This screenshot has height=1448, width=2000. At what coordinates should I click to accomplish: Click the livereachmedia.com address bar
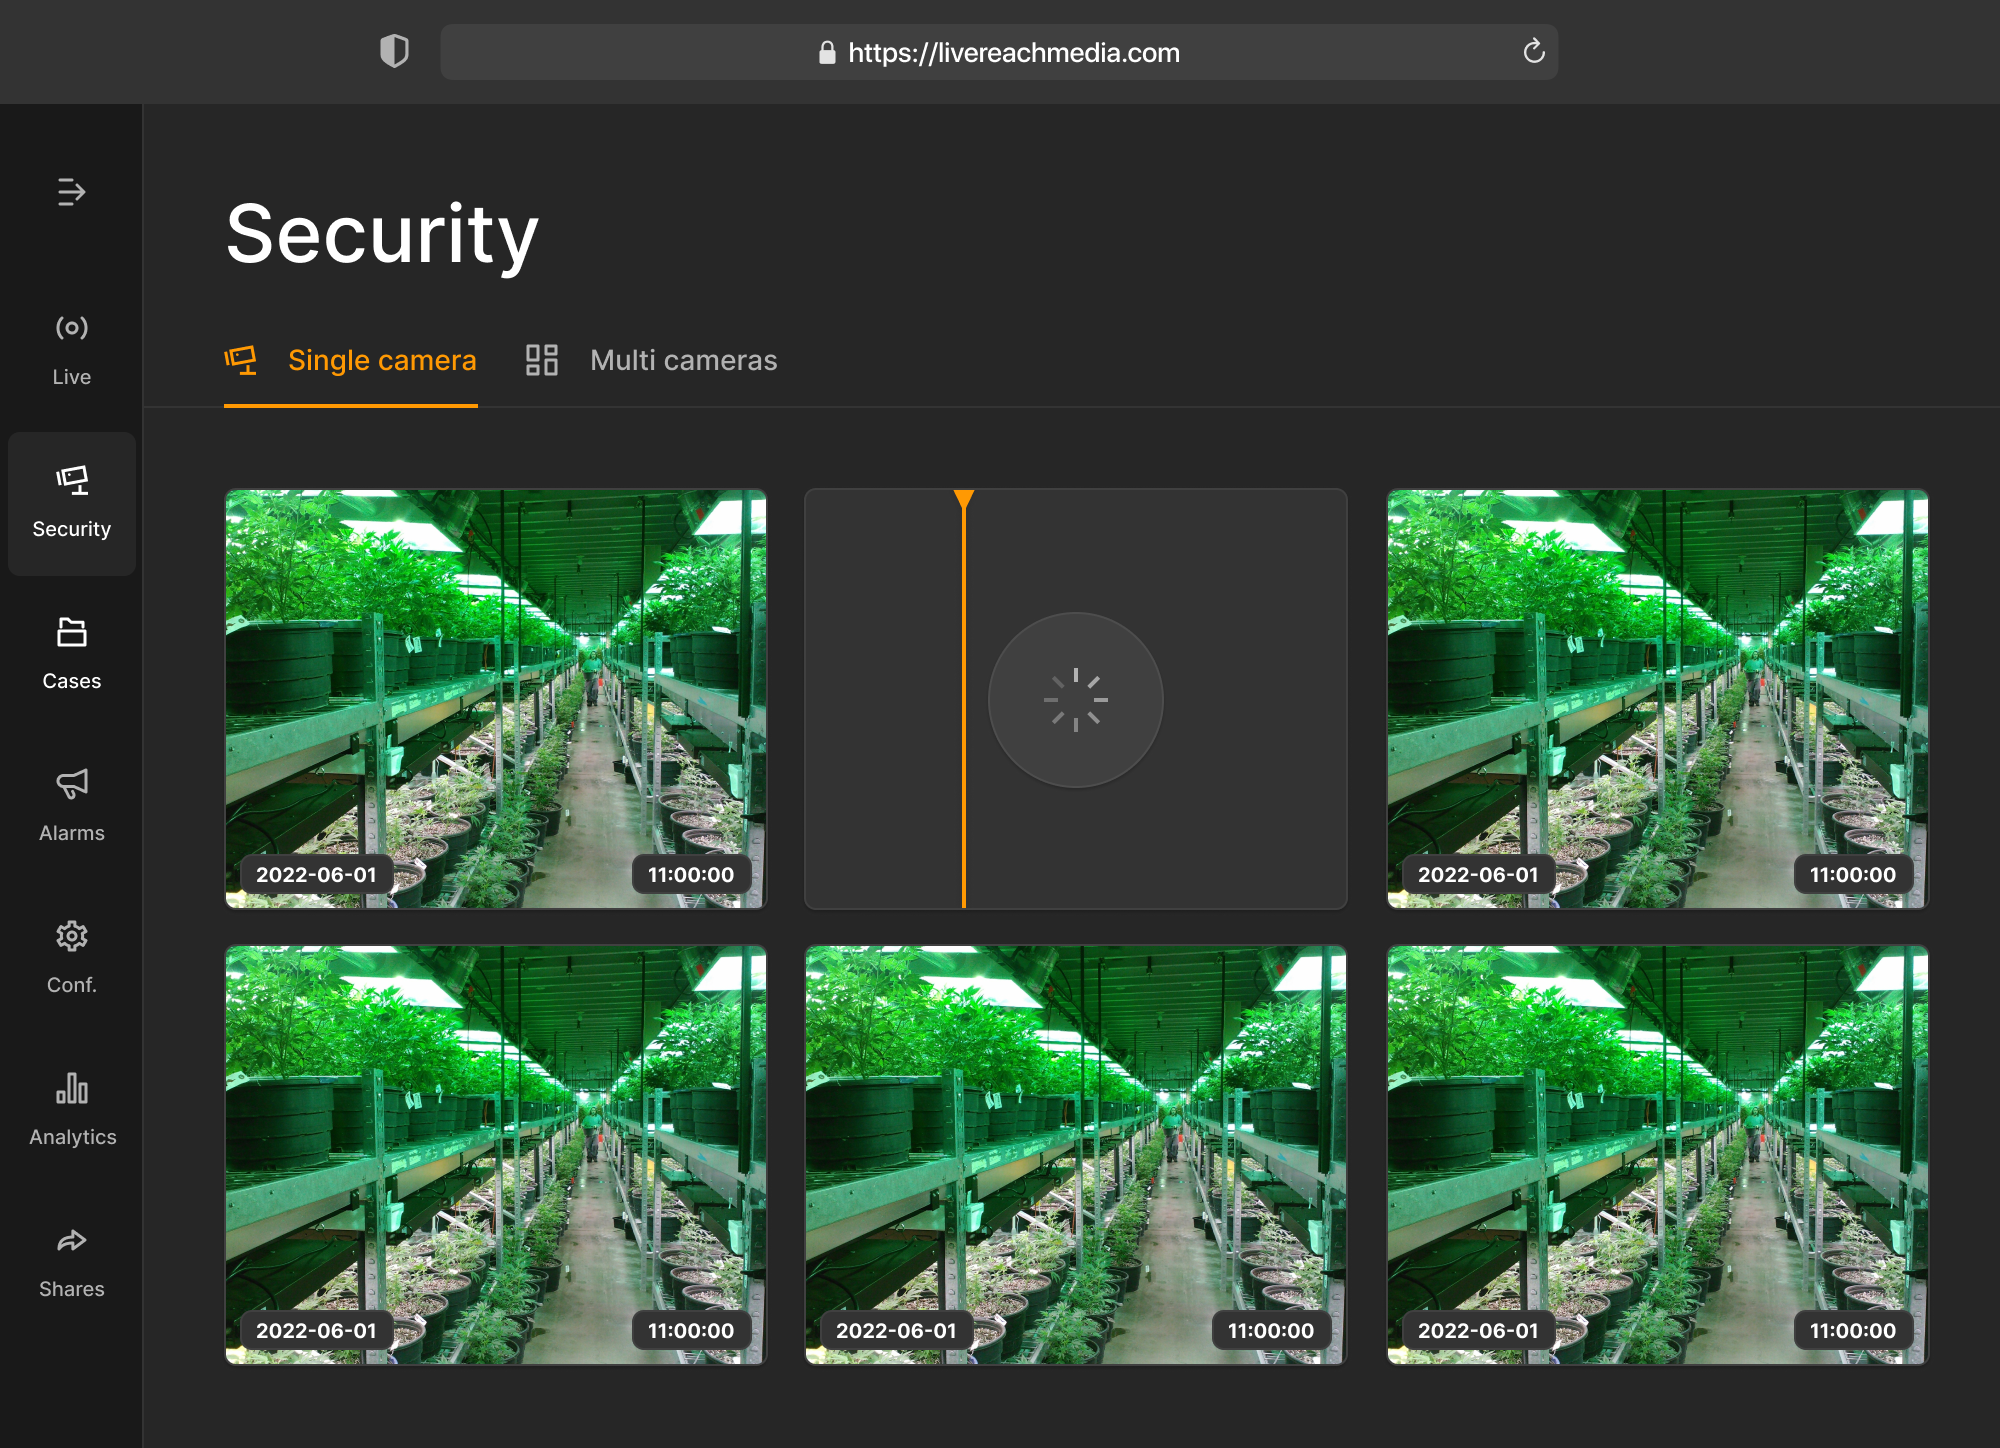999,52
